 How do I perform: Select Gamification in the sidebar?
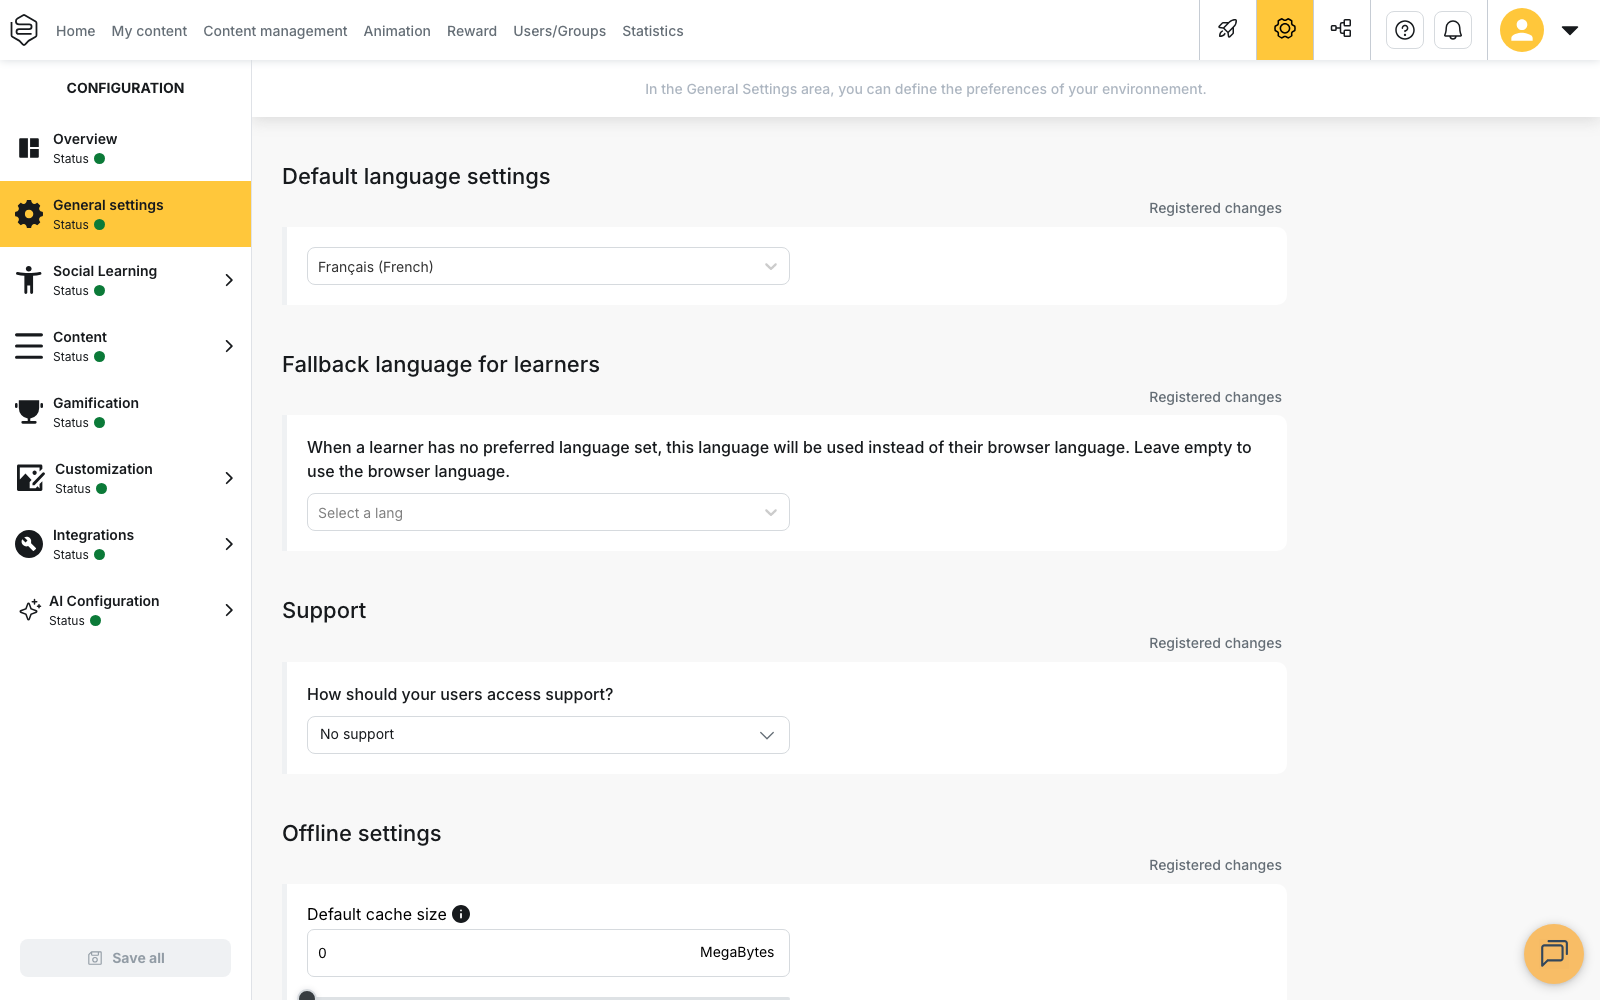(x=125, y=412)
